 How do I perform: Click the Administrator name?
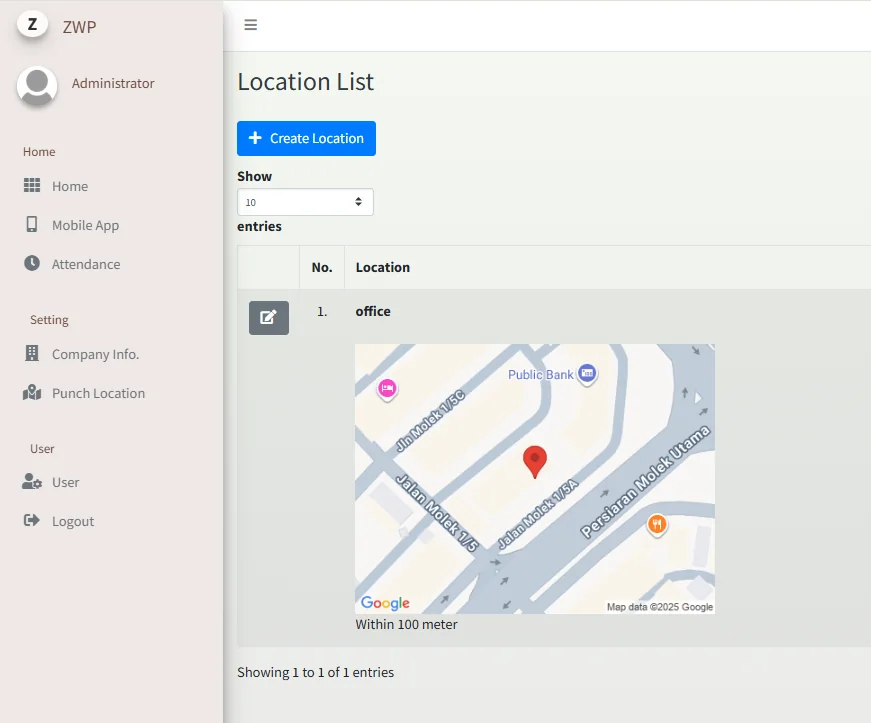[x=113, y=83]
